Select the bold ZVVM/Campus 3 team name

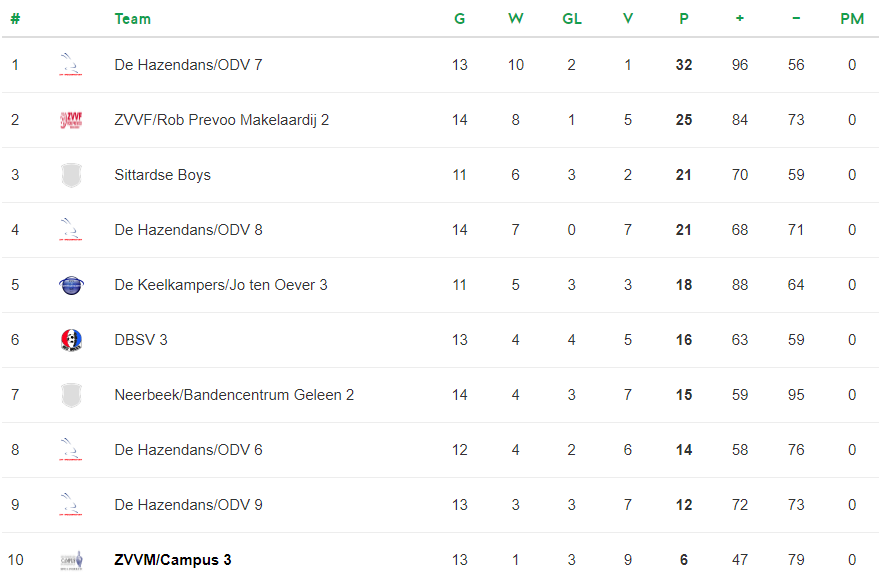coord(172,560)
